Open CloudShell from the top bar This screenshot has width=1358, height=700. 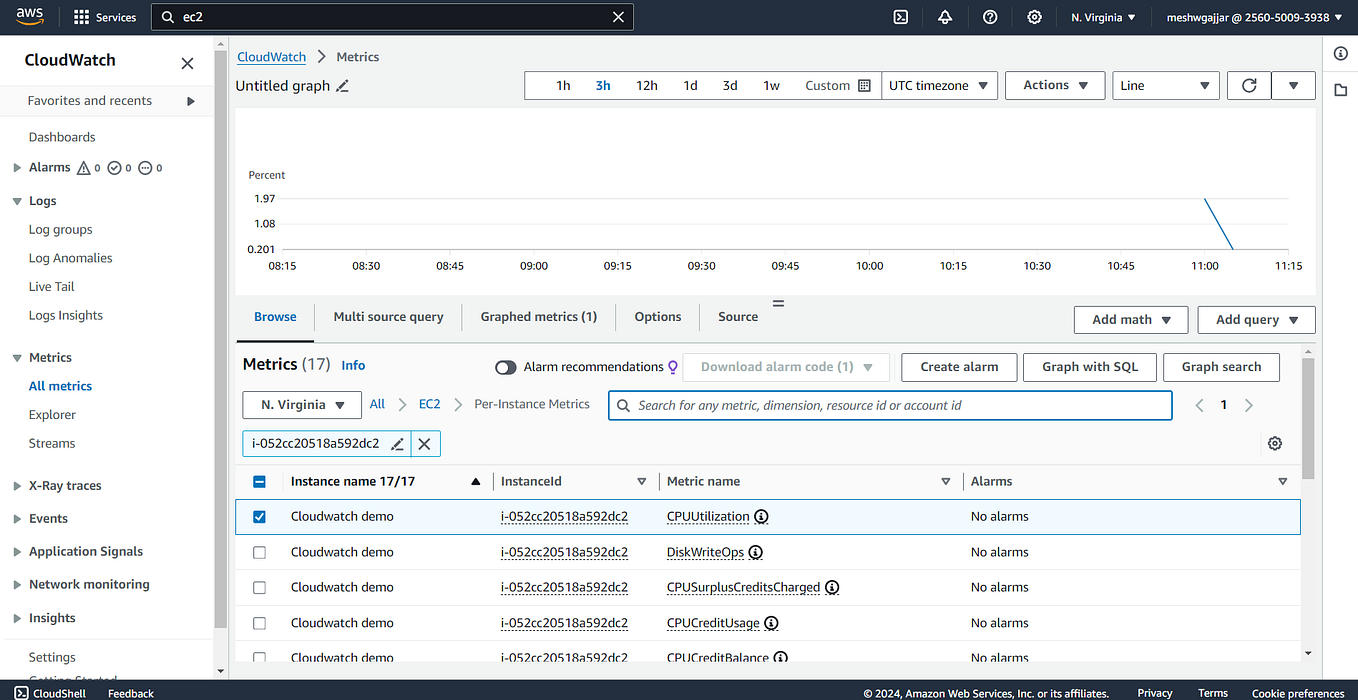[900, 17]
